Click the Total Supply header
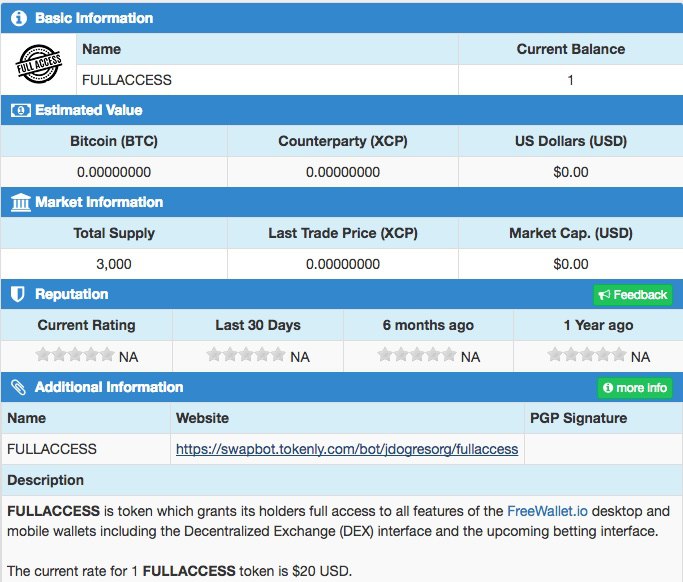Viewport: 683px width, 582px height. 114,233
